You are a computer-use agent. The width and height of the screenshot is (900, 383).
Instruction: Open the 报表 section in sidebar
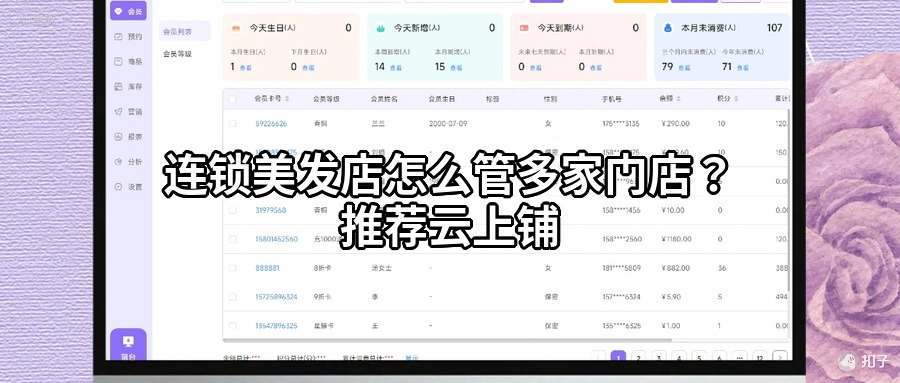pos(129,137)
